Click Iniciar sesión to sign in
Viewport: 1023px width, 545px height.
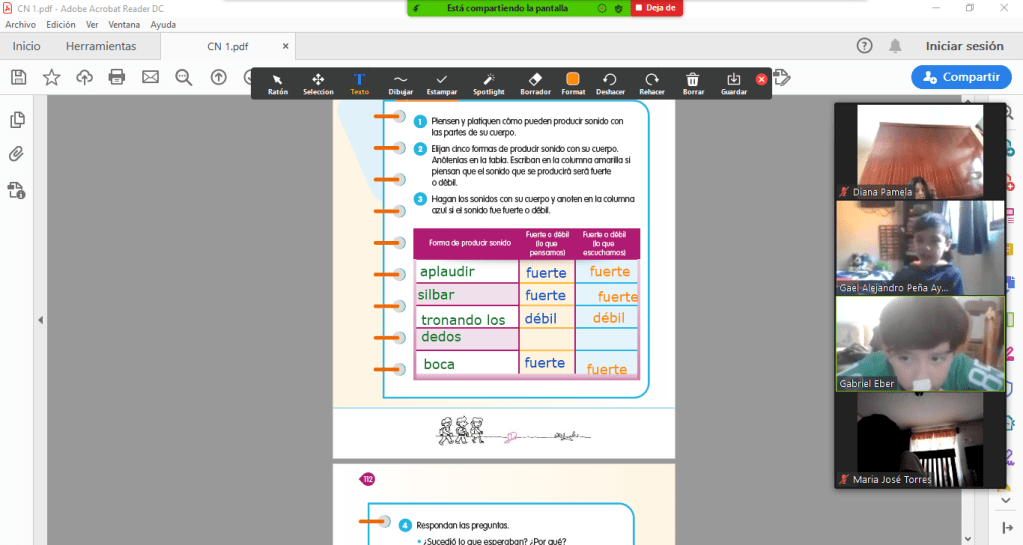tap(964, 46)
